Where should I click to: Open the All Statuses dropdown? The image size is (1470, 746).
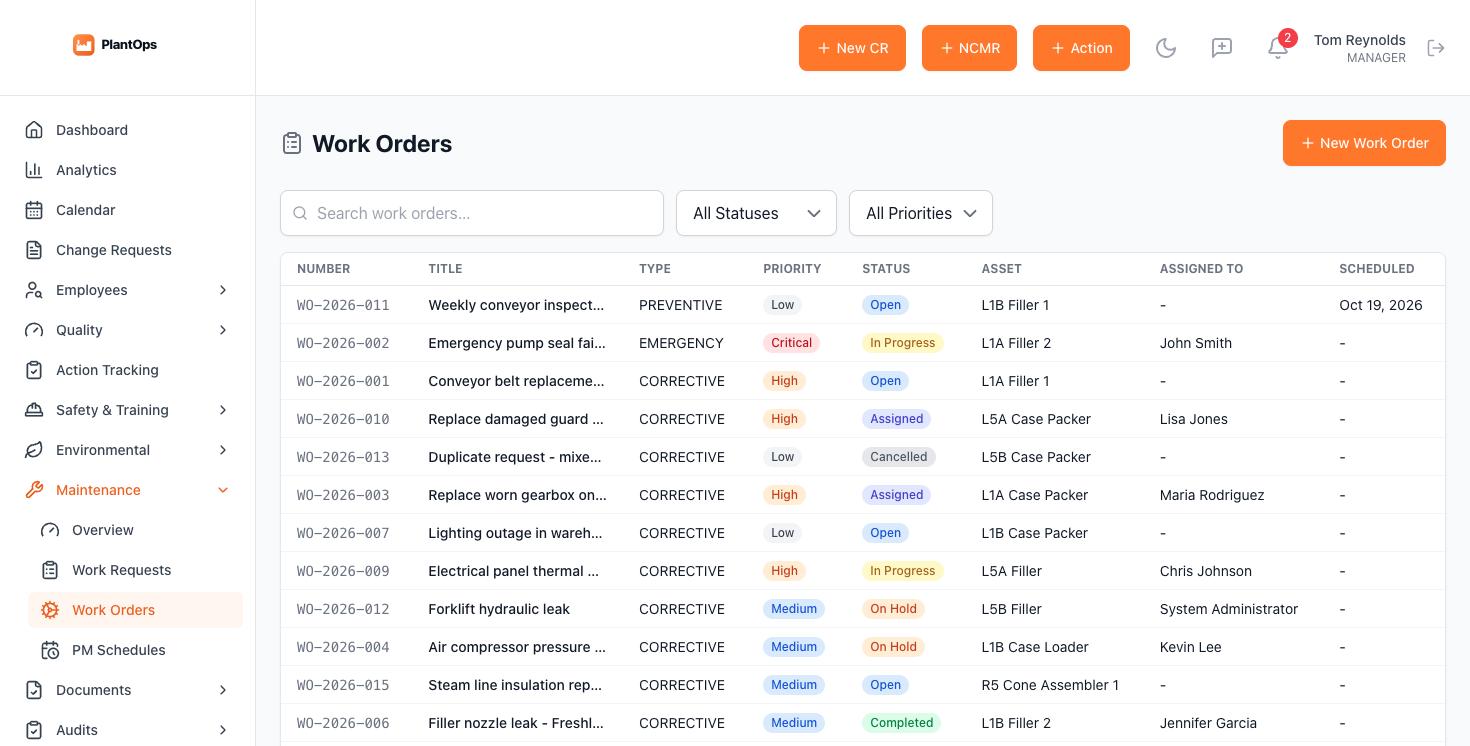coord(756,213)
